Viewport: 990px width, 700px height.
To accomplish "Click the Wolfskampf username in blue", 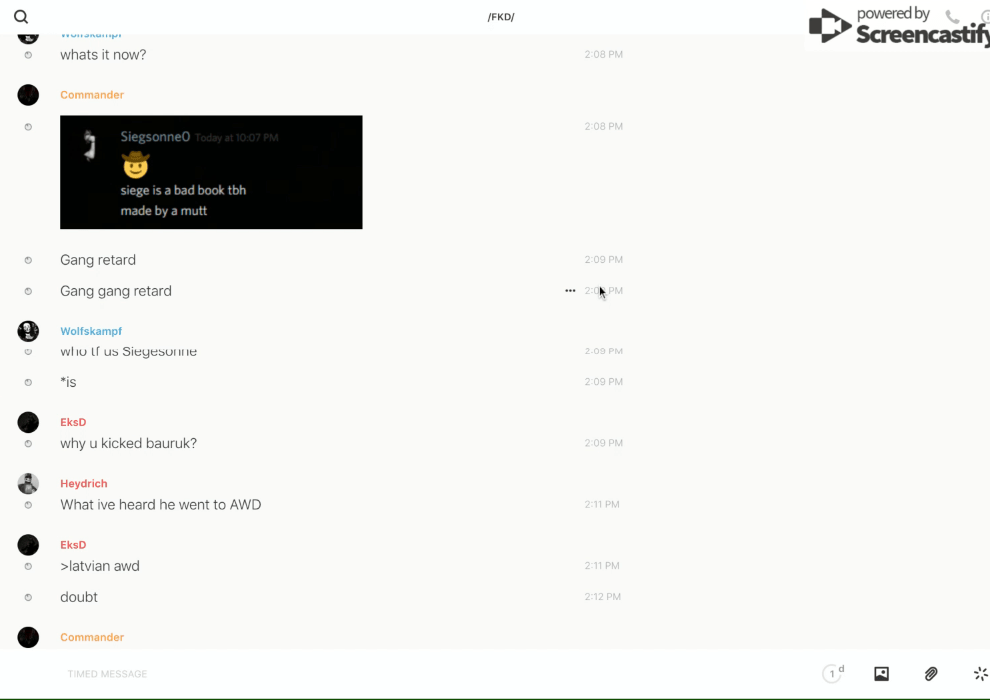I will 91,331.
